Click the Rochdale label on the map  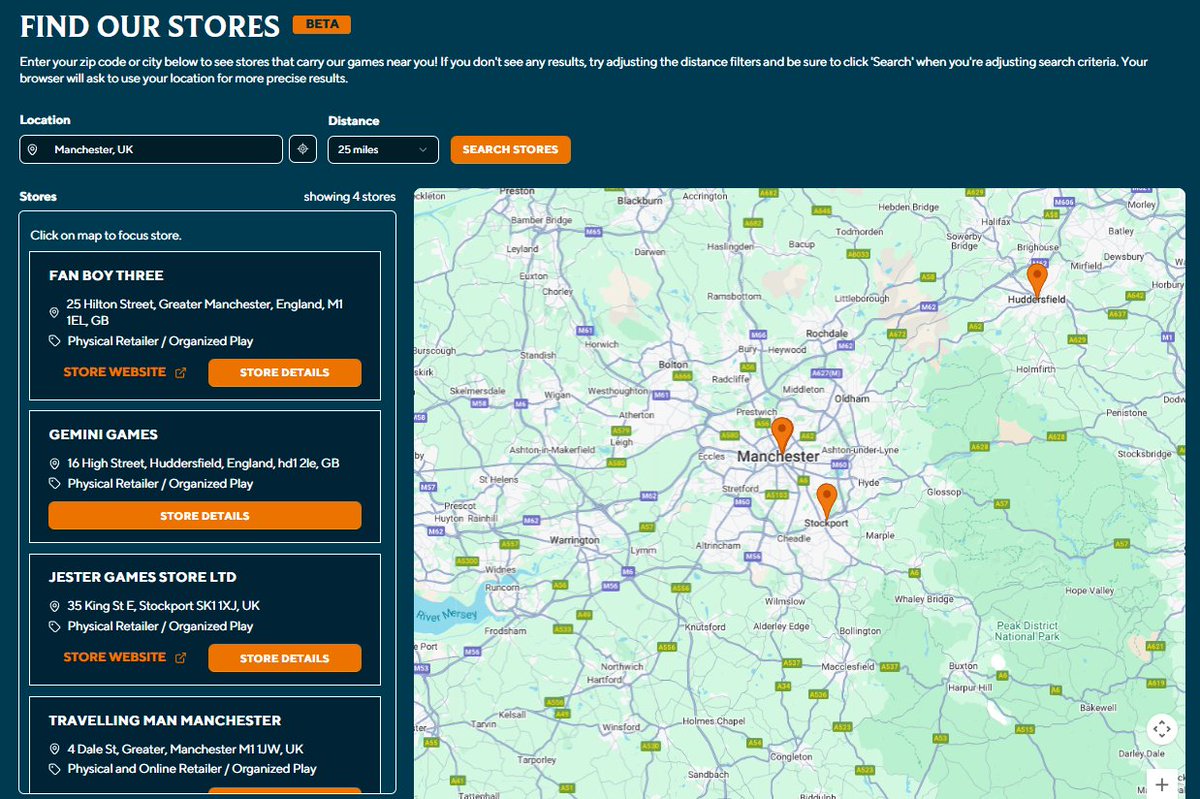pyautogui.click(x=827, y=333)
